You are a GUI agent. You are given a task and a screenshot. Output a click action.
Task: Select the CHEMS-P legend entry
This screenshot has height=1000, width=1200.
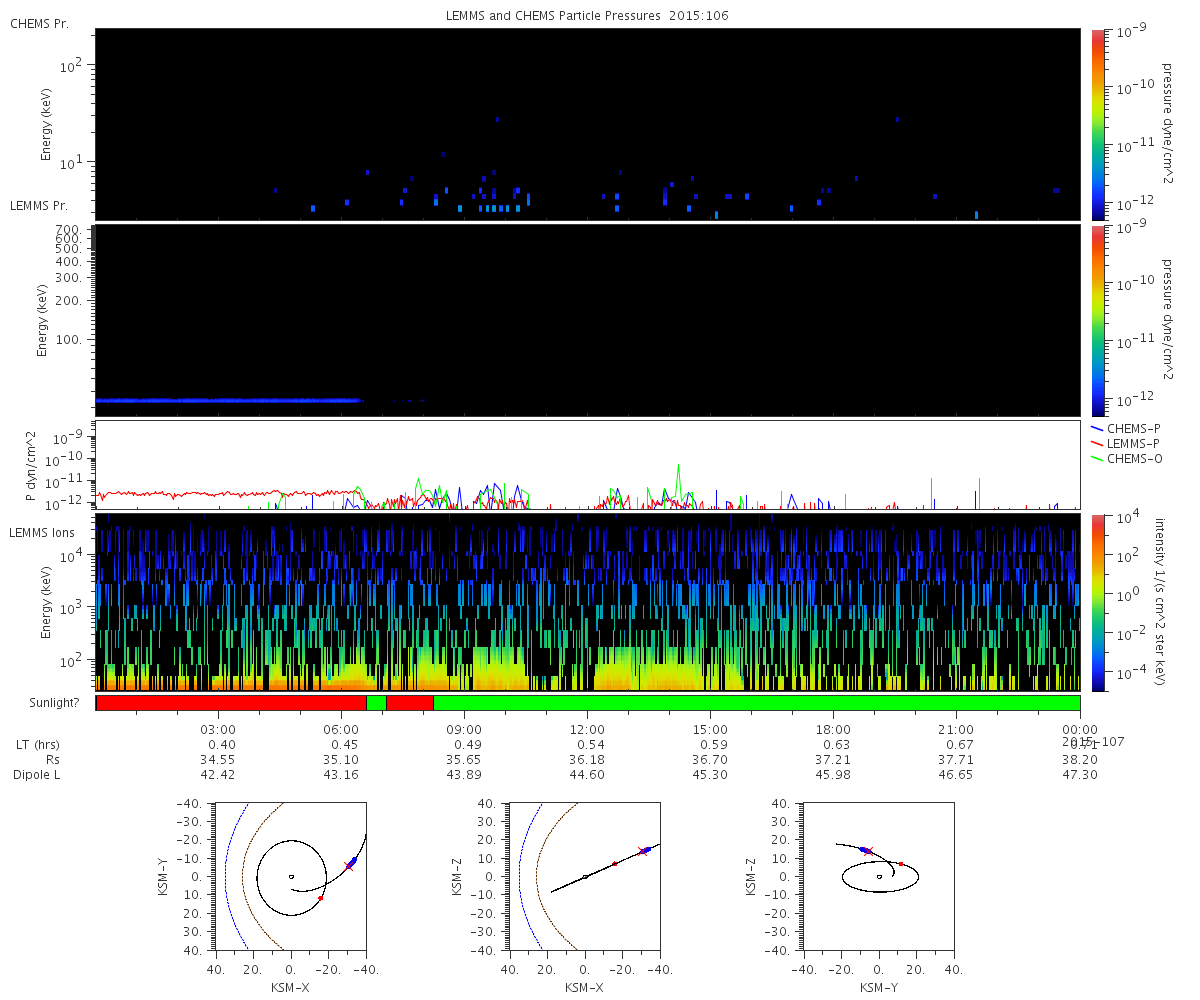(1125, 428)
